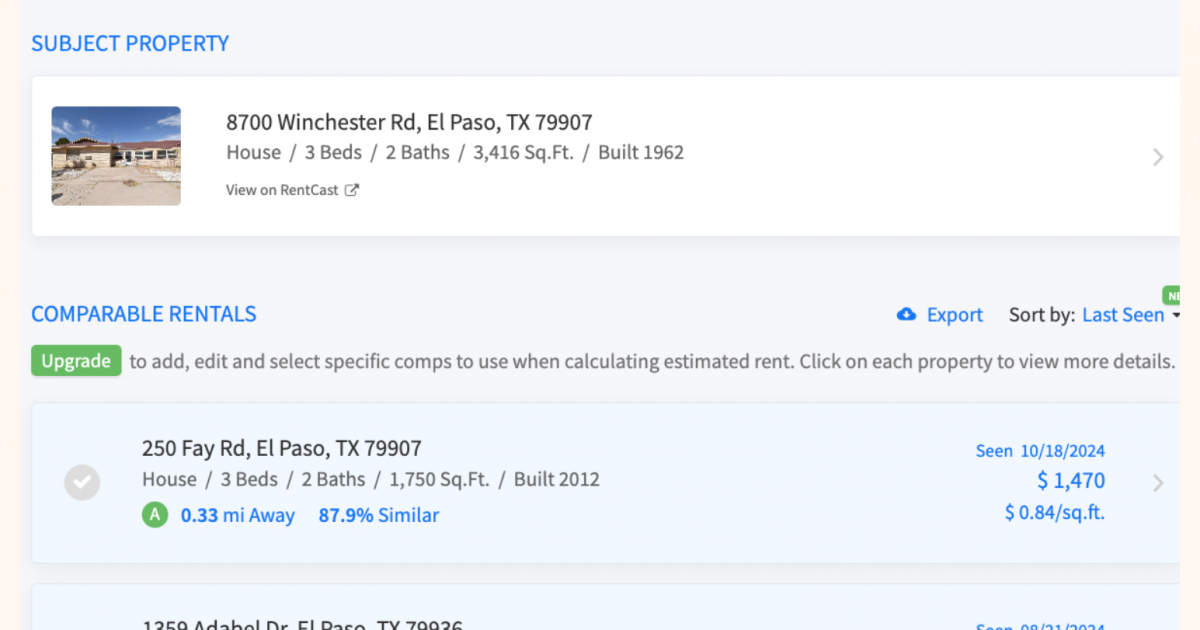Expand the subject property details chevron
This screenshot has height=630, width=1200.
[x=1158, y=157]
